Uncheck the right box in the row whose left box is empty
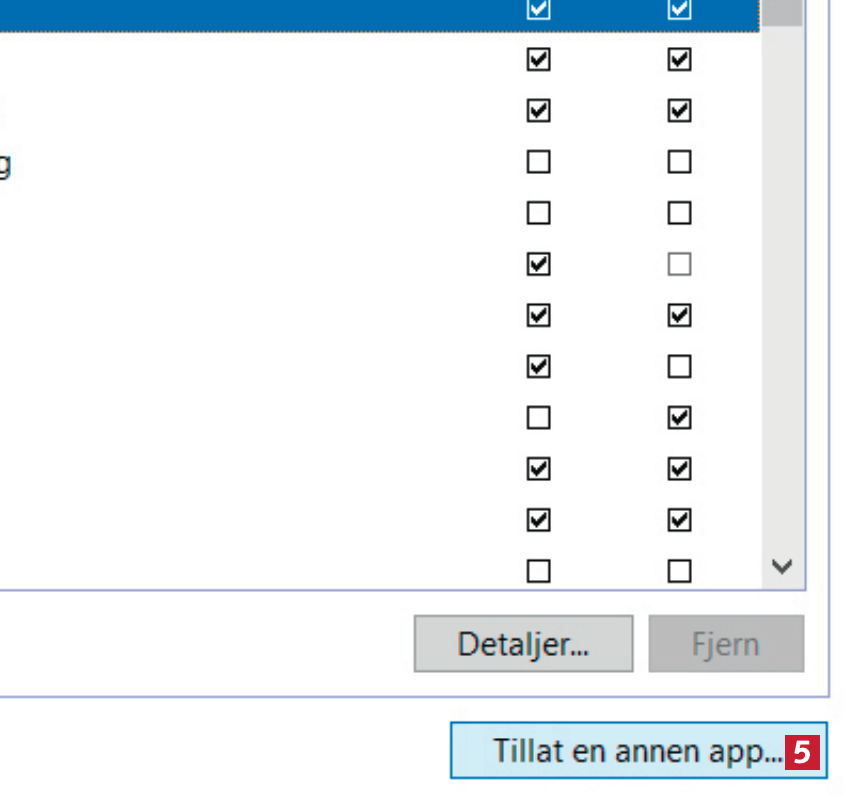The height and width of the screenshot is (800, 846). [679, 418]
